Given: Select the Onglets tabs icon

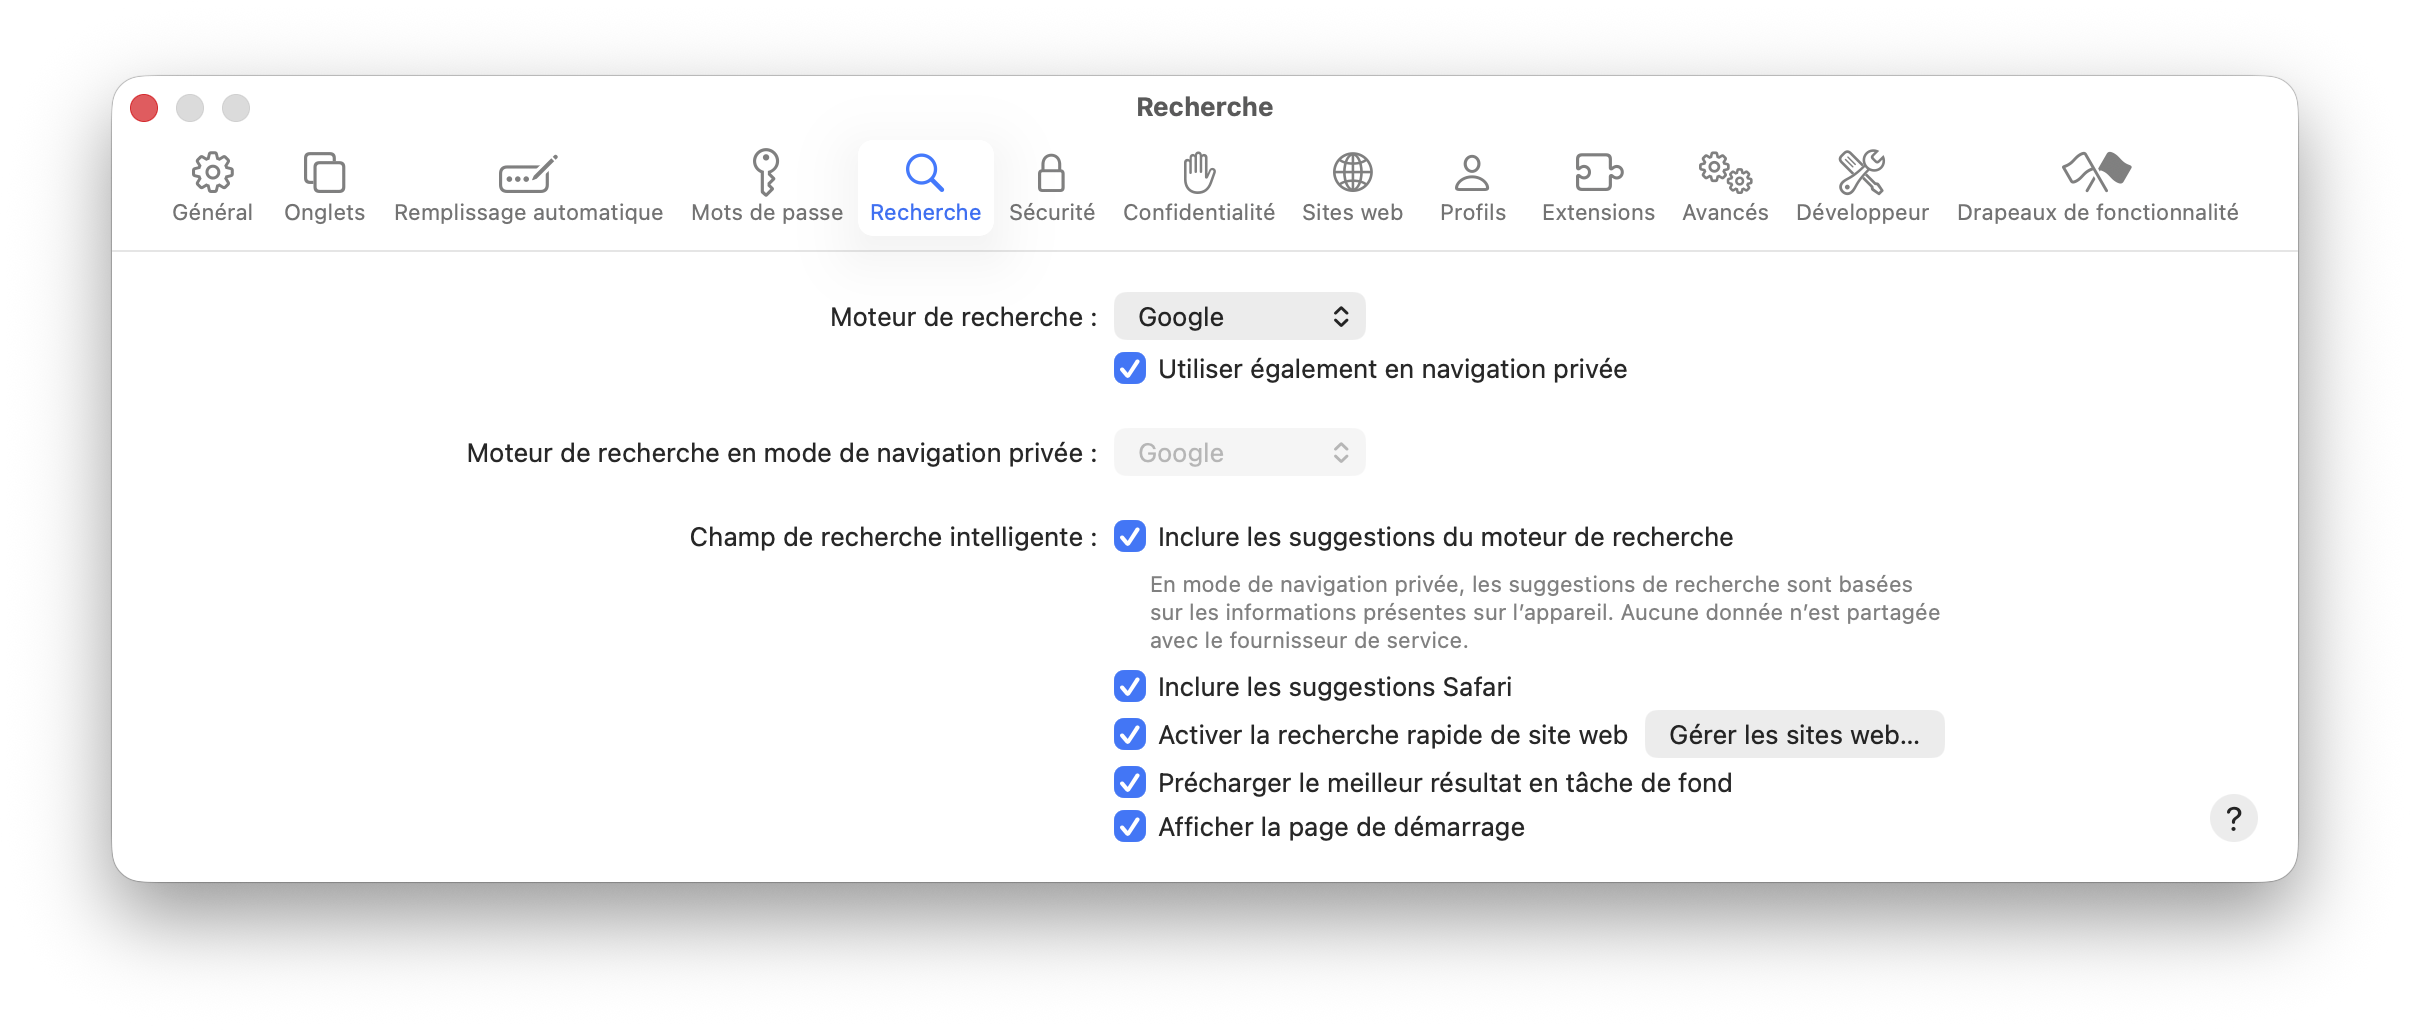Looking at the screenshot, I should (x=324, y=173).
